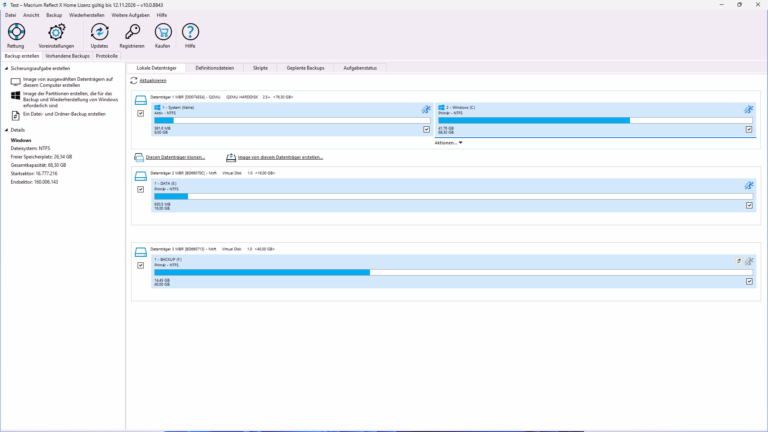Click Ein Datei- und Ordner-Backup erstellen
The height and width of the screenshot is (432, 768).
(x=64, y=114)
